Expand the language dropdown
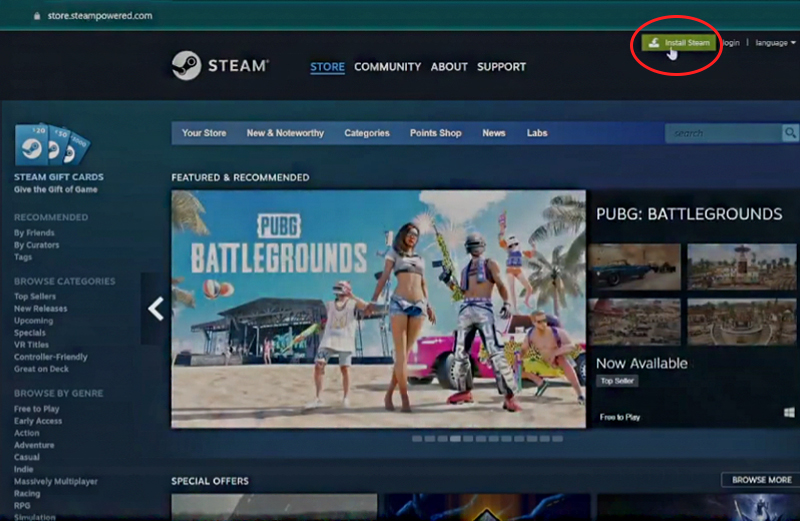The width and height of the screenshot is (800, 521). [775, 43]
